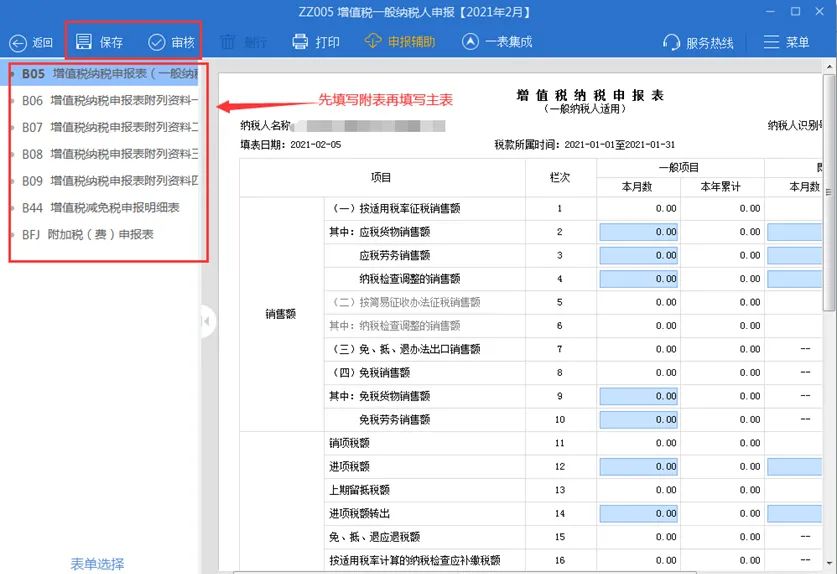Image resolution: width=837 pixels, height=574 pixels.
Task: Collapse the left sidebar panel arrow
Action: (207, 322)
